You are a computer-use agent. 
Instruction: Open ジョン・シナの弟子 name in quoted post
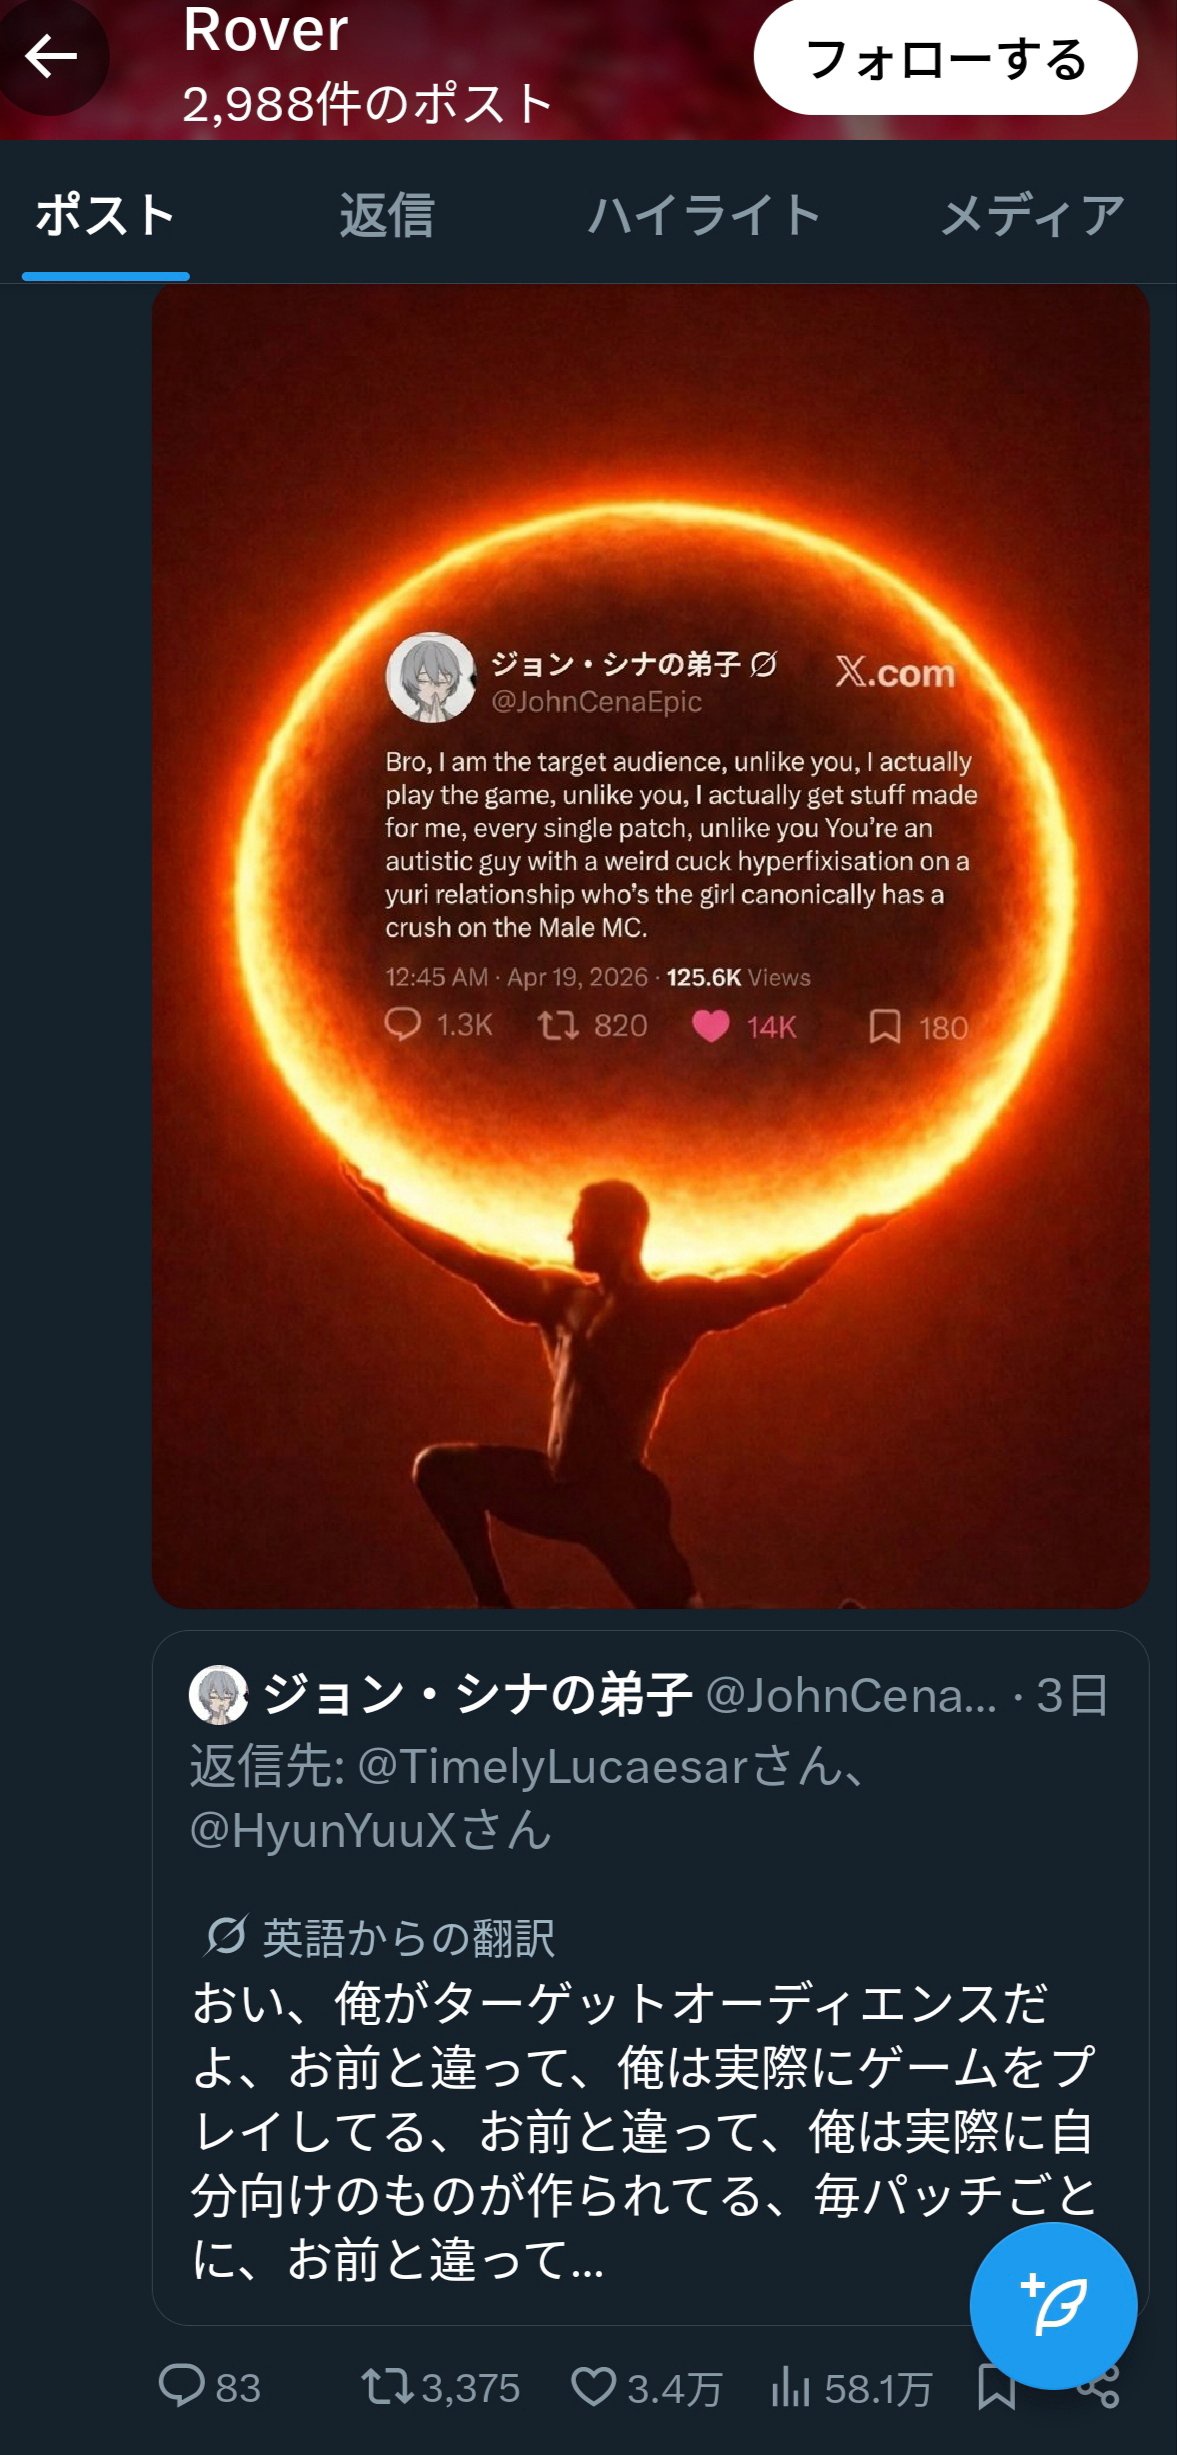[x=477, y=1695]
